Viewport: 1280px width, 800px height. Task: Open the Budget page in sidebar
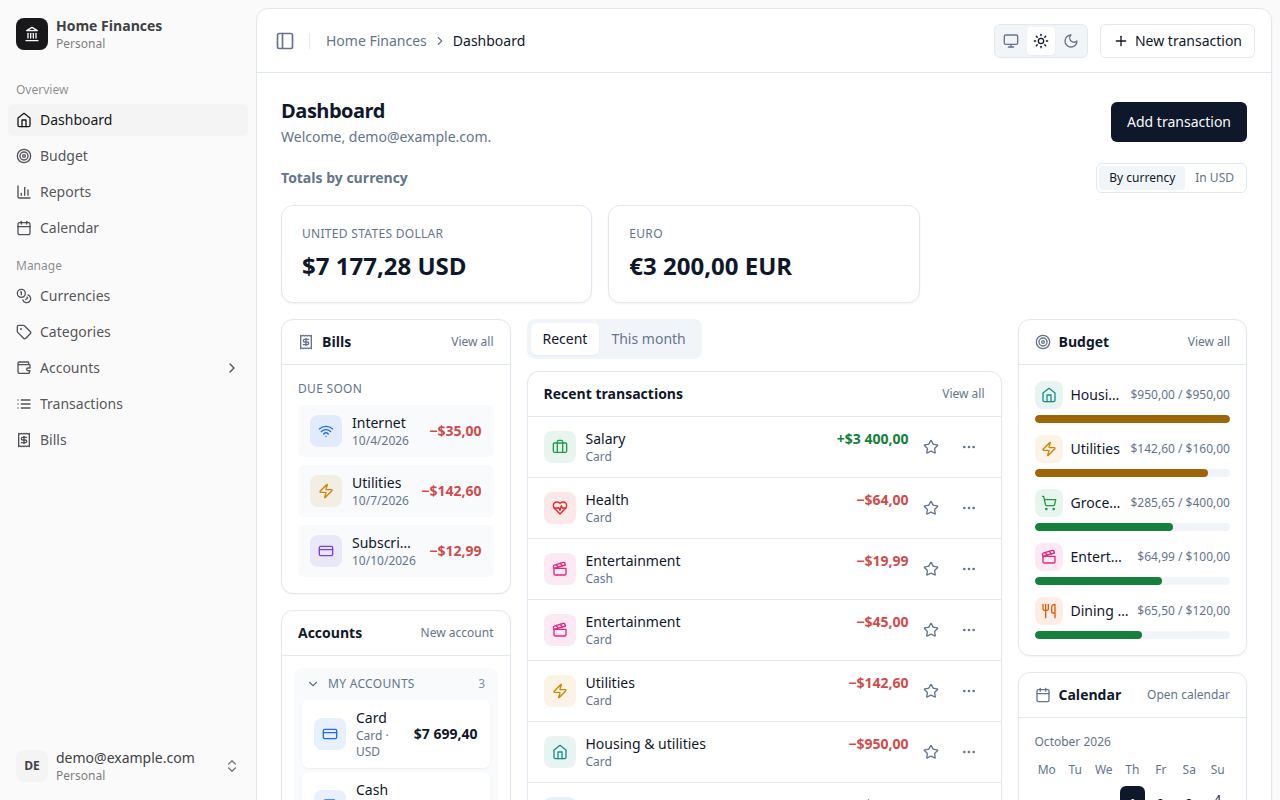pos(128,156)
